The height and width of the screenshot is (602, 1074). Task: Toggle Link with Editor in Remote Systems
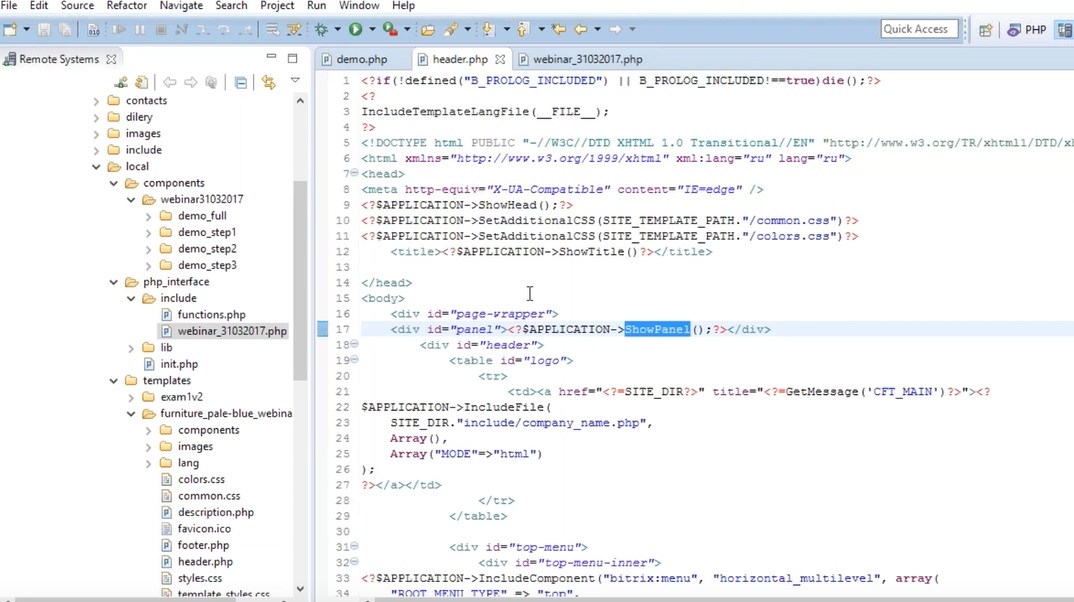tap(268, 83)
